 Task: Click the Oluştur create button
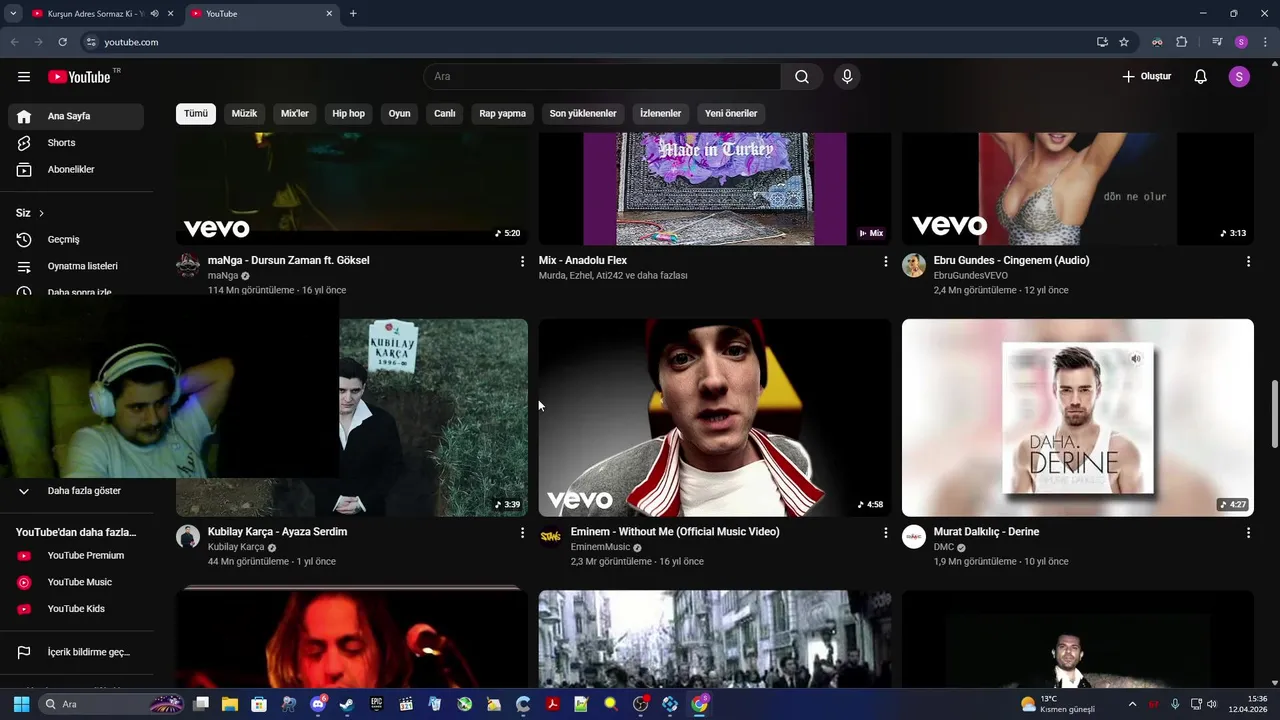point(1146,77)
